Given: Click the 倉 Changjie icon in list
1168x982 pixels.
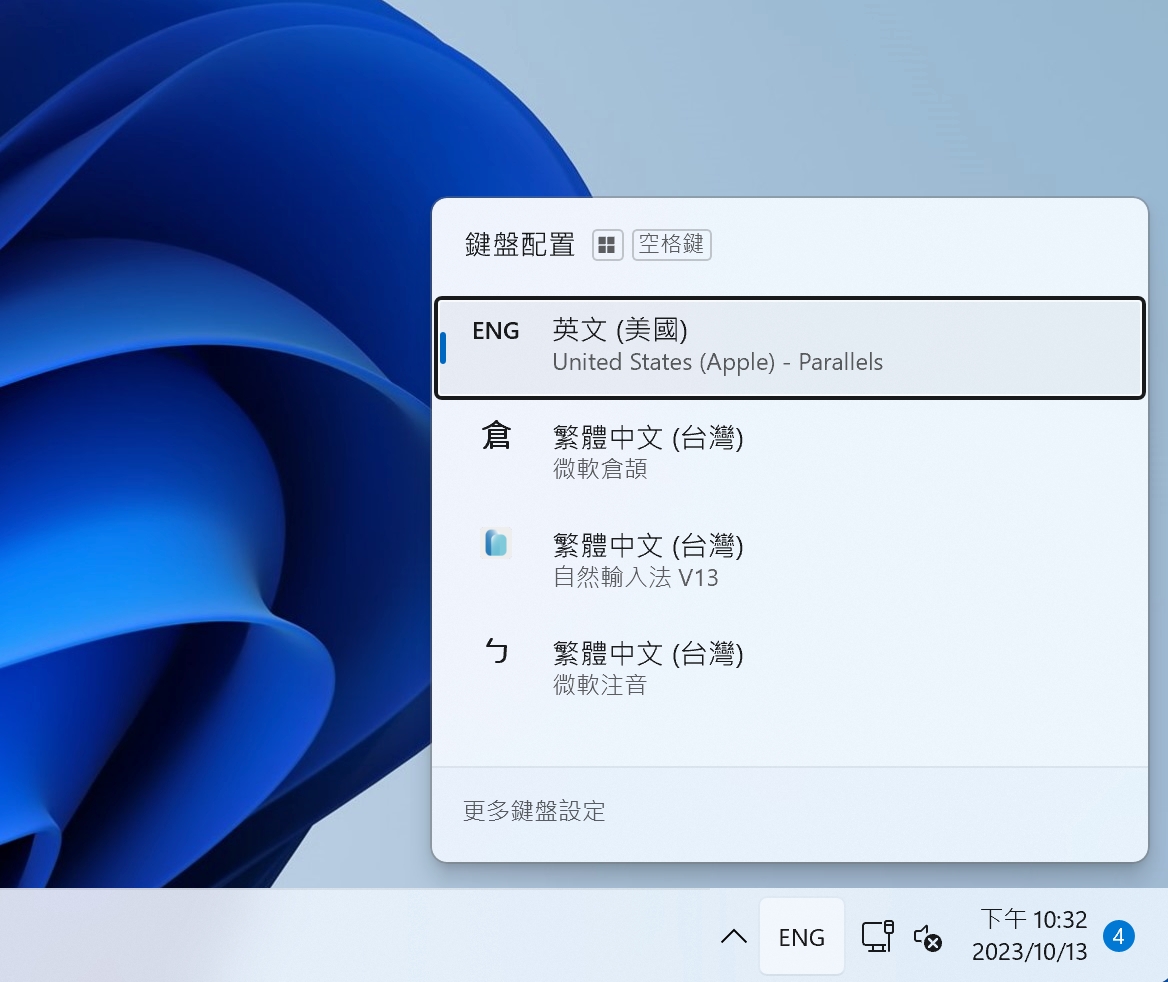Looking at the screenshot, I should (496, 436).
